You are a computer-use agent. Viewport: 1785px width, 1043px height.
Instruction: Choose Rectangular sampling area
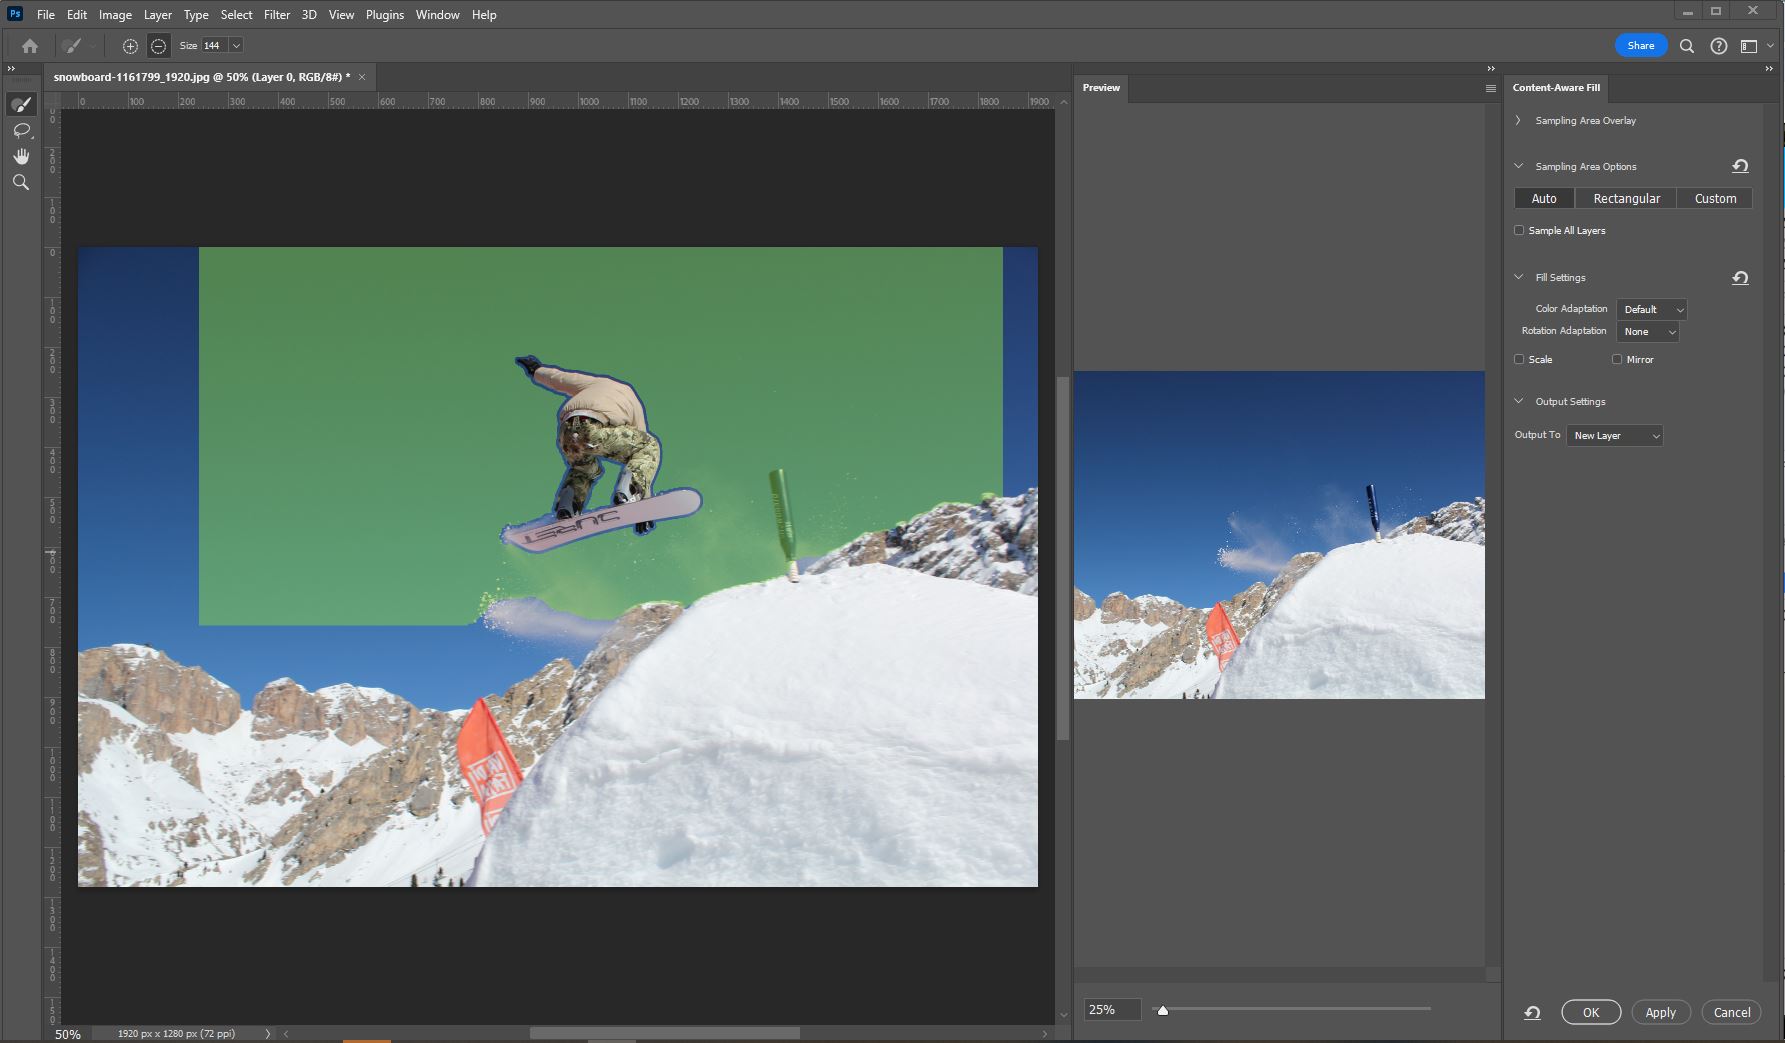[1626, 198]
